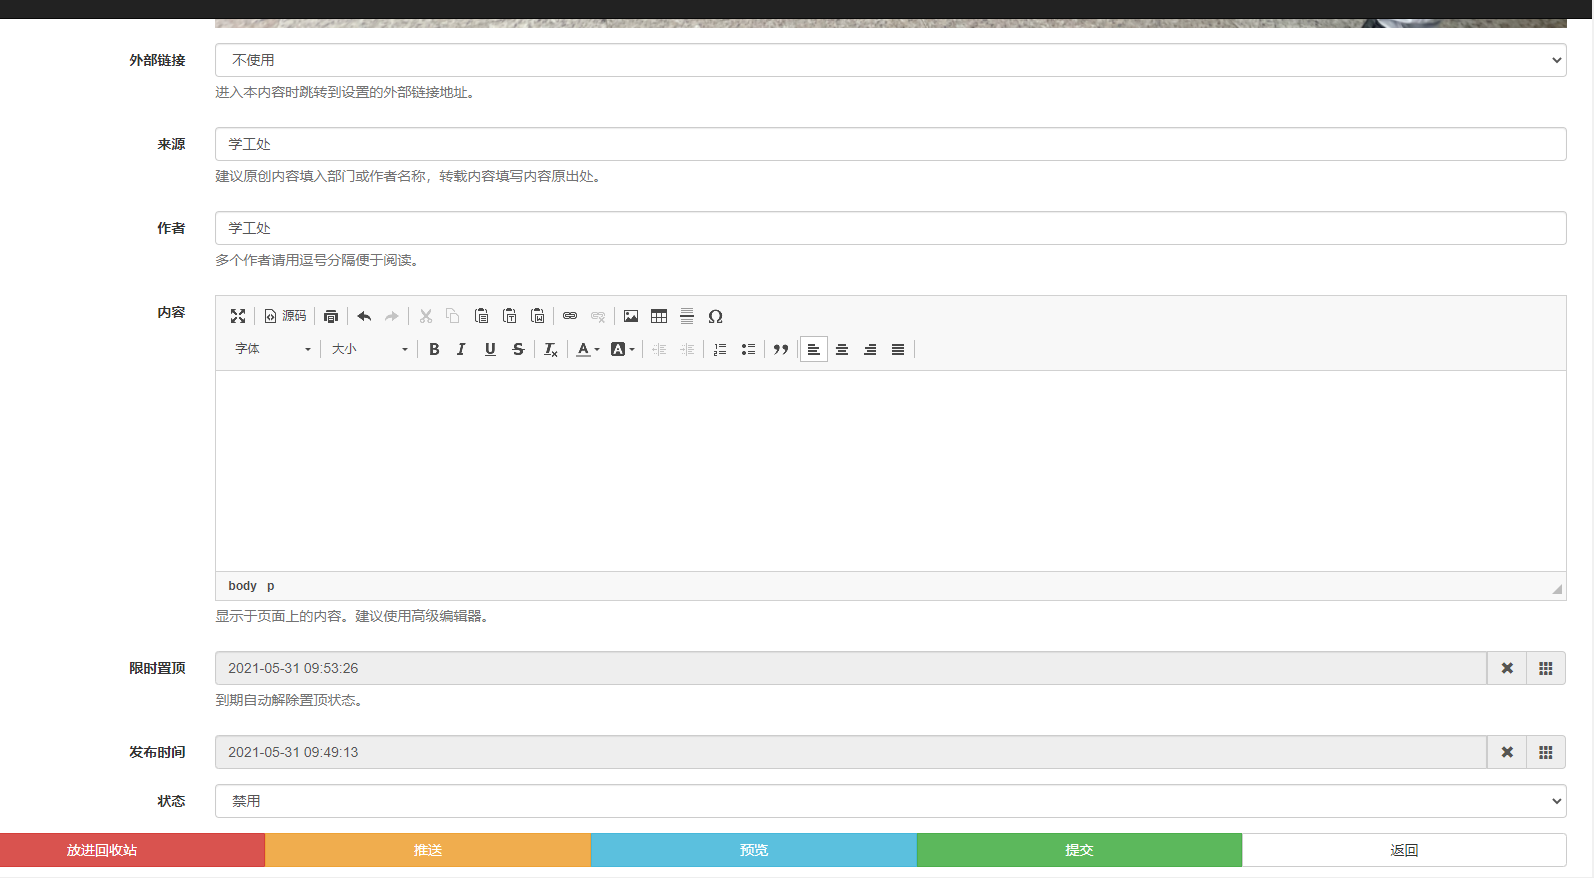Open the 状态 status dropdown
Screen dimensions: 1594x882
click(890, 801)
